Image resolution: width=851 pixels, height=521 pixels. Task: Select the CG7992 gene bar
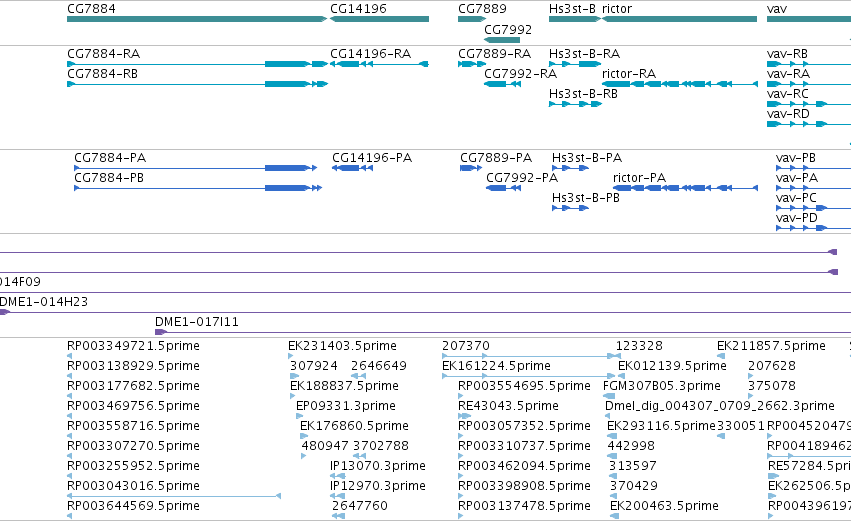click(502, 40)
